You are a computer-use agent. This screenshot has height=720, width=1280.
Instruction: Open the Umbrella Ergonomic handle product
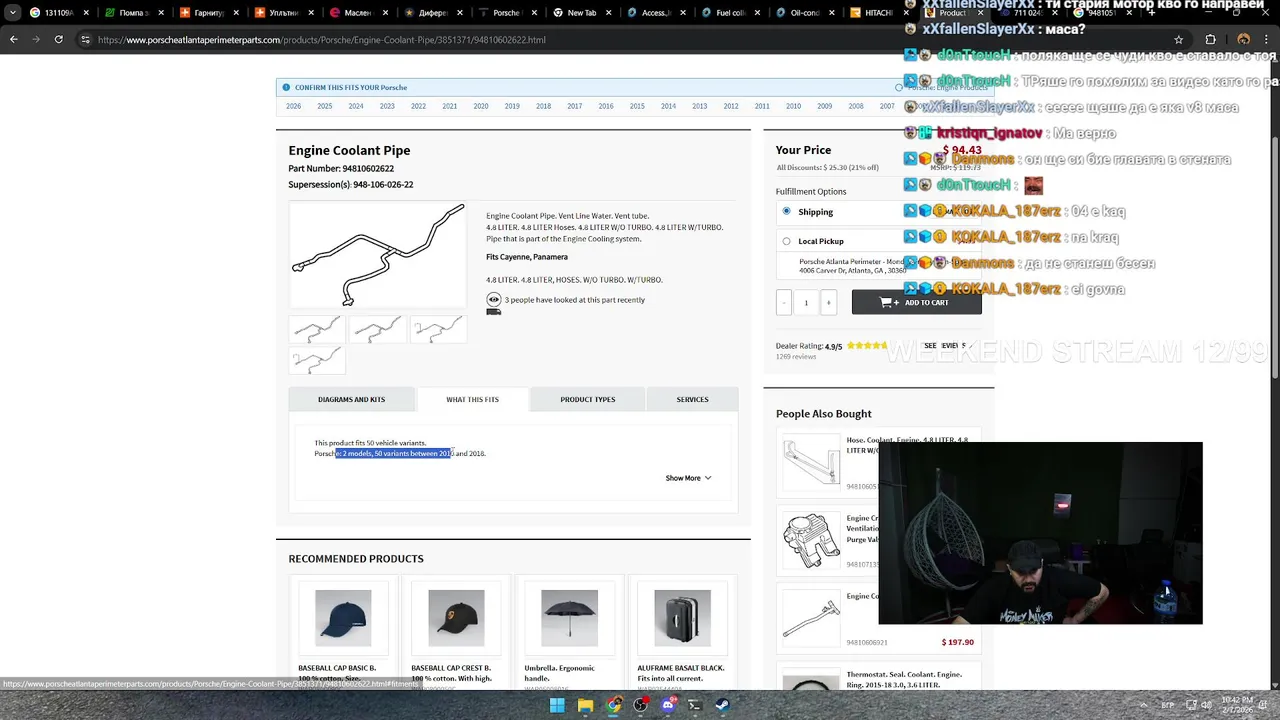[569, 618]
